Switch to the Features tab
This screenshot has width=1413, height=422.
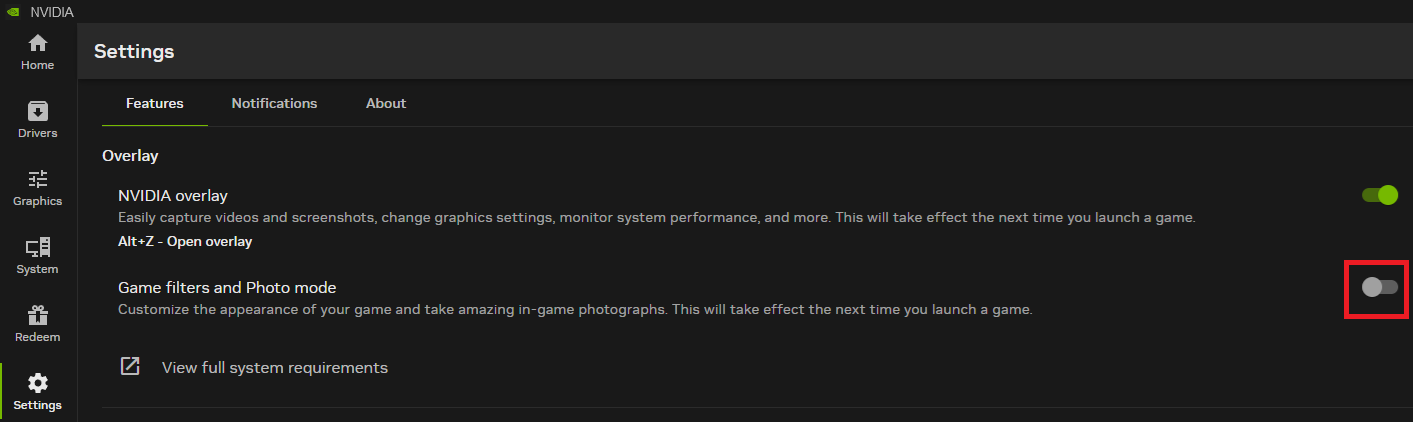[155, 103]
